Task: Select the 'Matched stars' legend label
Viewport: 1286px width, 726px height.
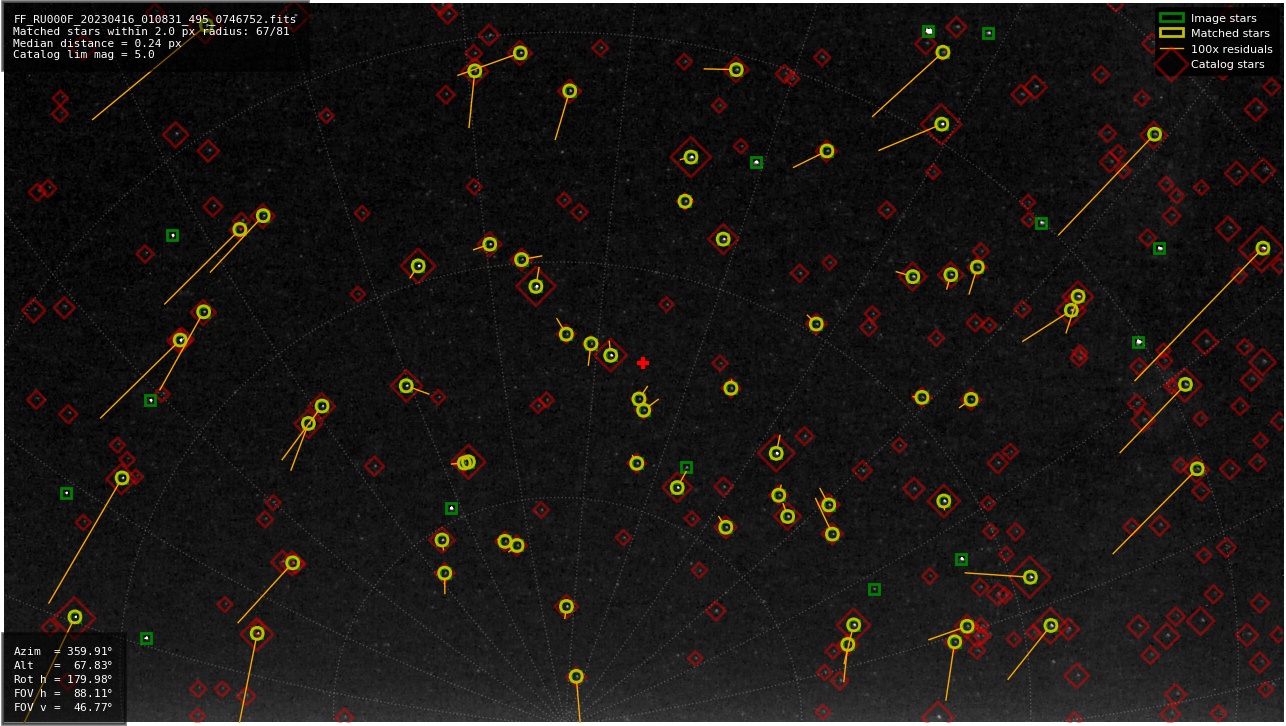Action: pos(1230,33)
